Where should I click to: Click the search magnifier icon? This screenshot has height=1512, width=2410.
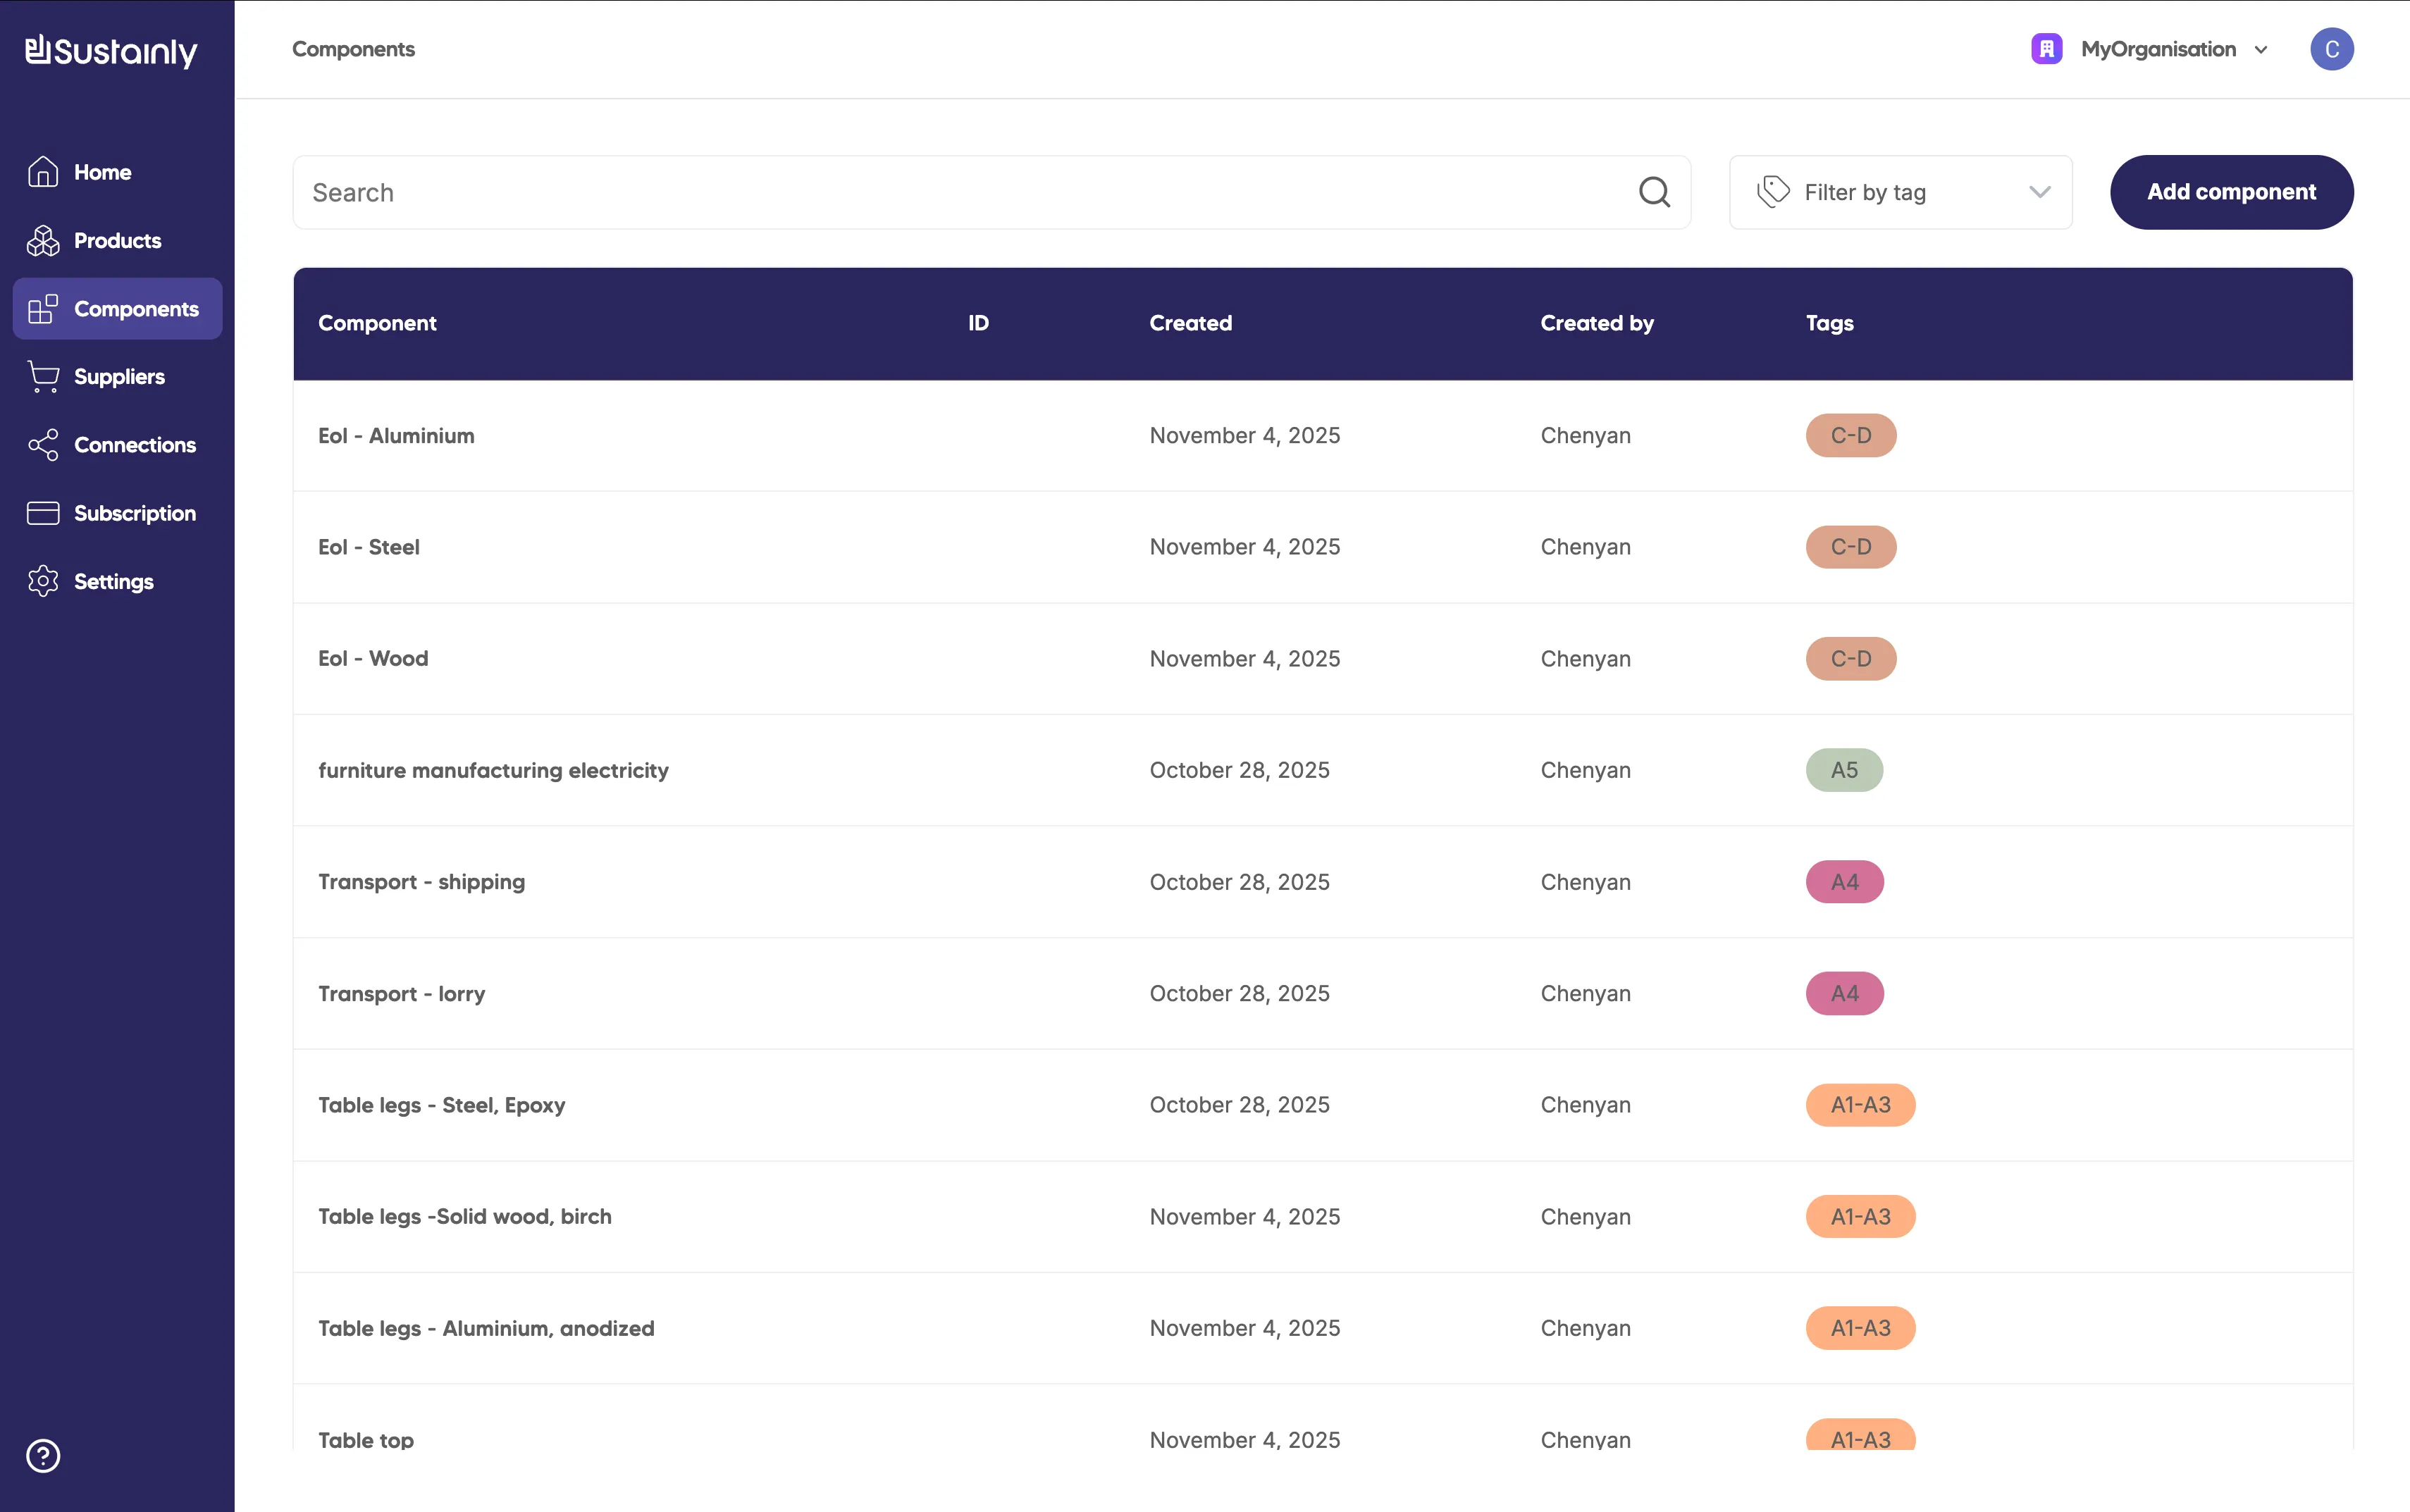tap(1654, 192)
